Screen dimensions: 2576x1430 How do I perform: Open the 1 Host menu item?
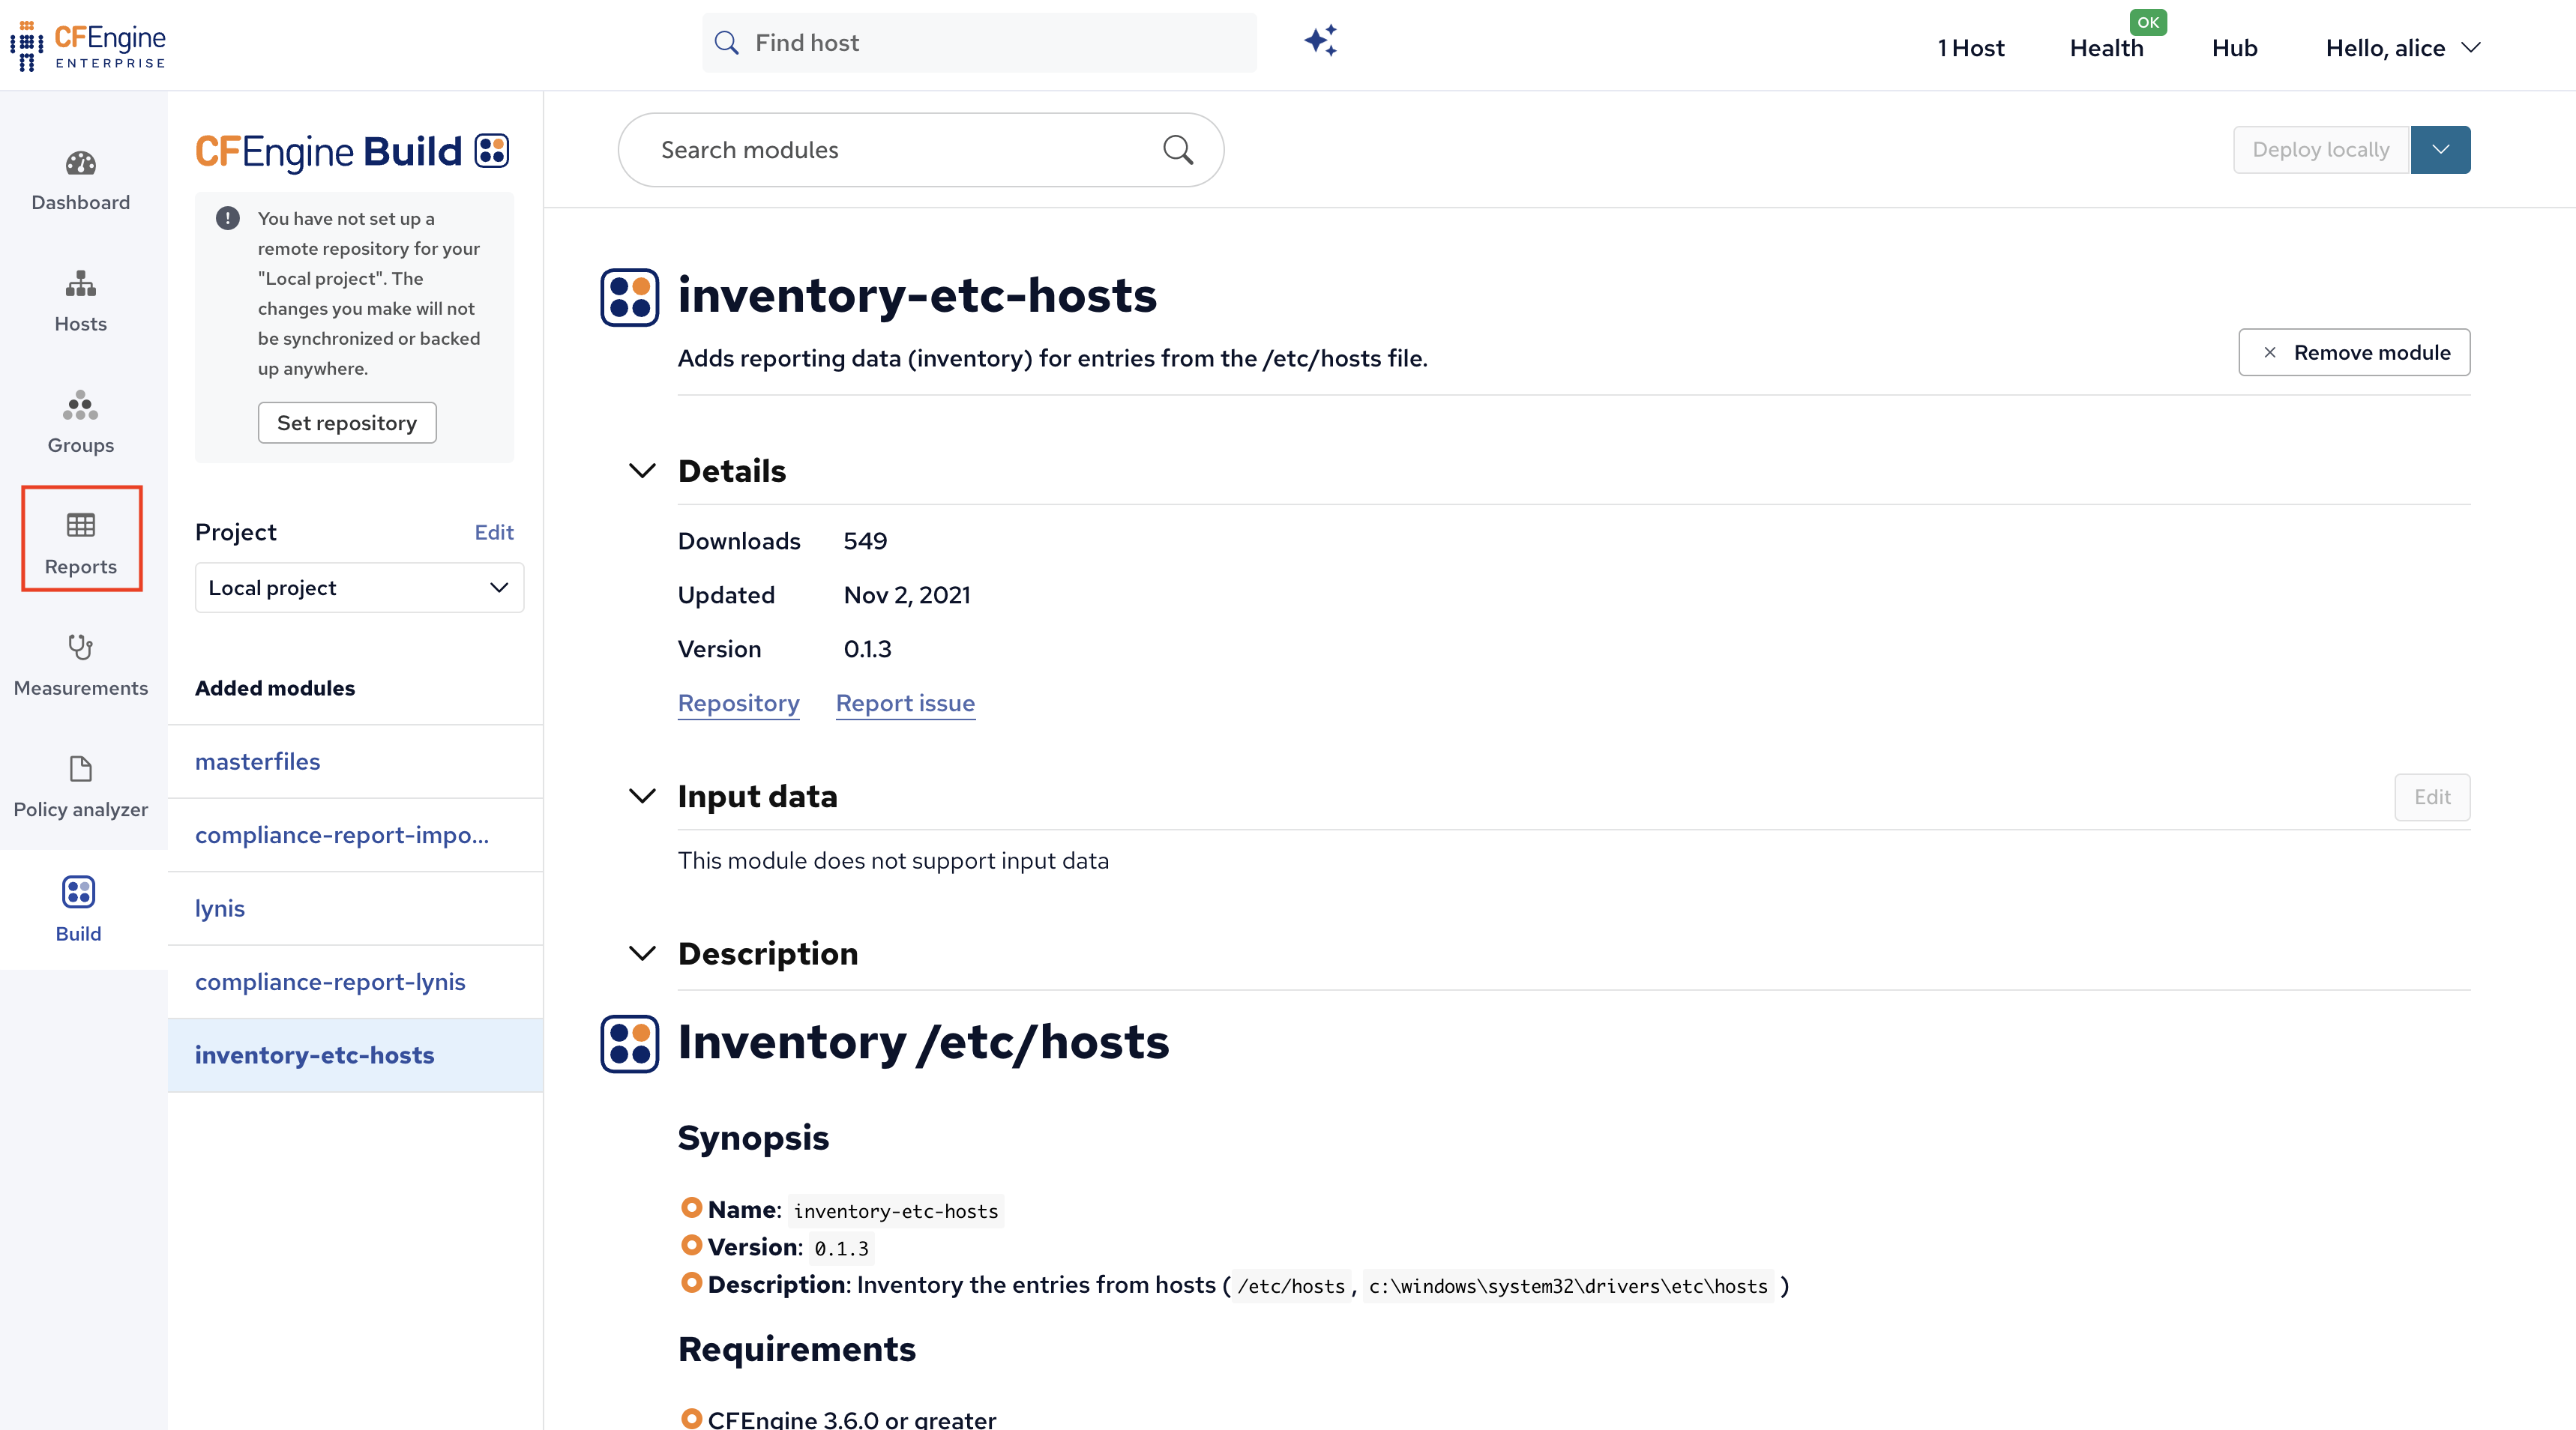click(x=1970, y=48)
